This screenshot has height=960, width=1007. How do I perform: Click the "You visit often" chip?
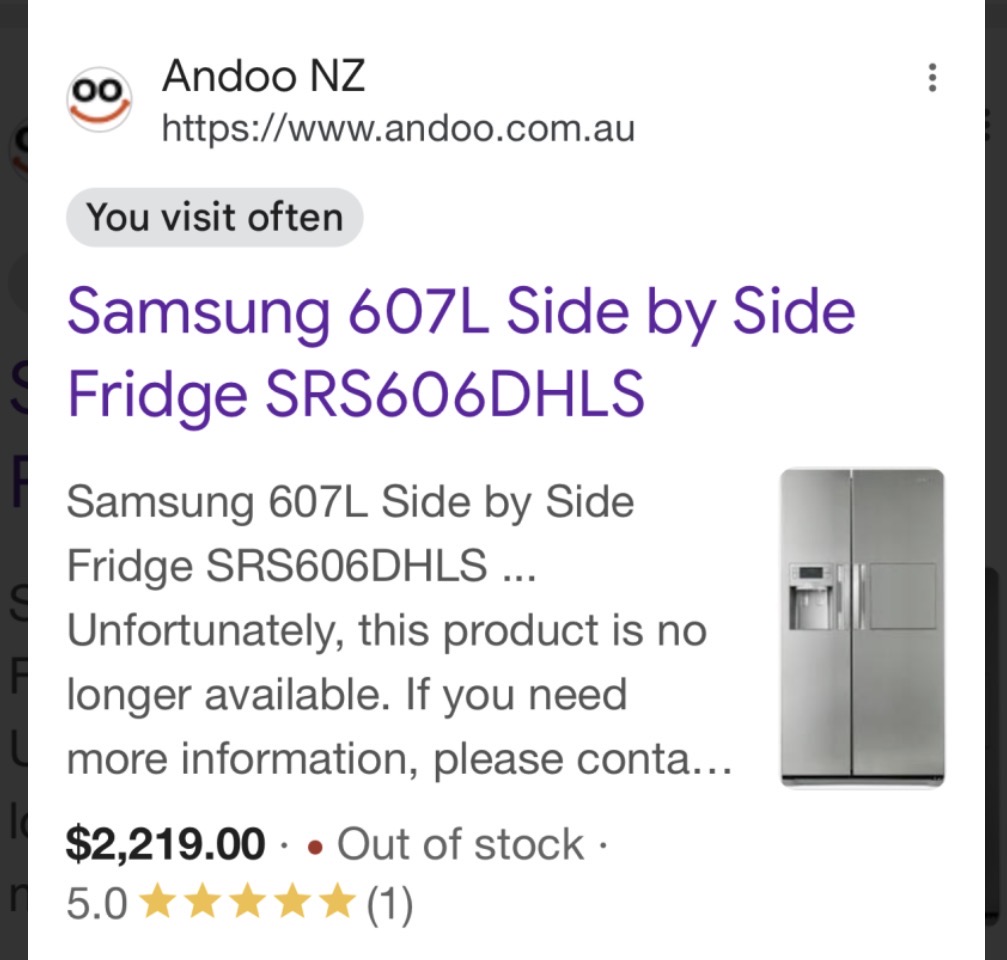coord(214,217)
